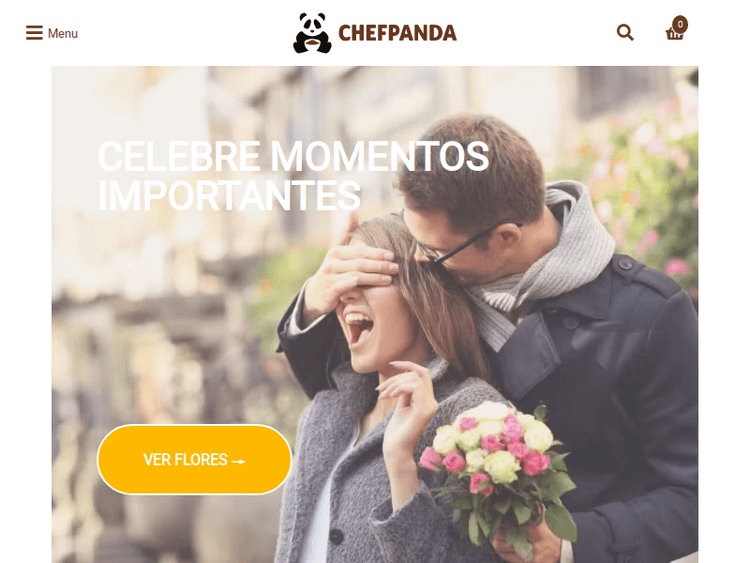This screenshot has height=563, width=750.
Task: Click the word MOMENTOS in the headline
Action: click(x=380, y=156)
